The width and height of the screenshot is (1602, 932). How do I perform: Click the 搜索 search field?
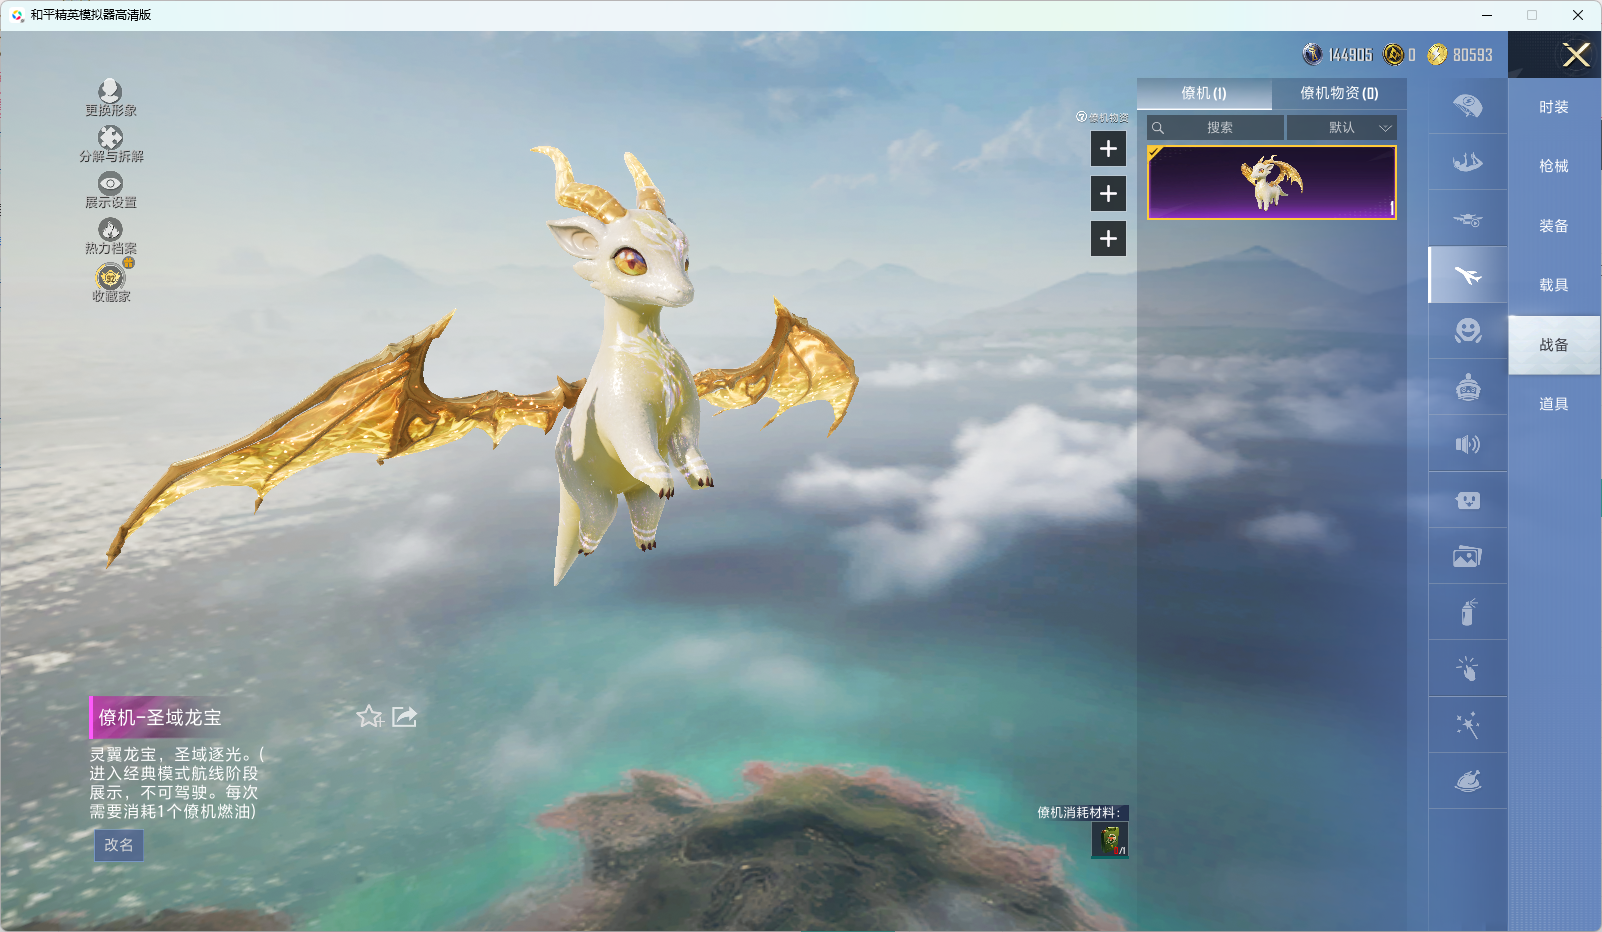[1216, 128]
